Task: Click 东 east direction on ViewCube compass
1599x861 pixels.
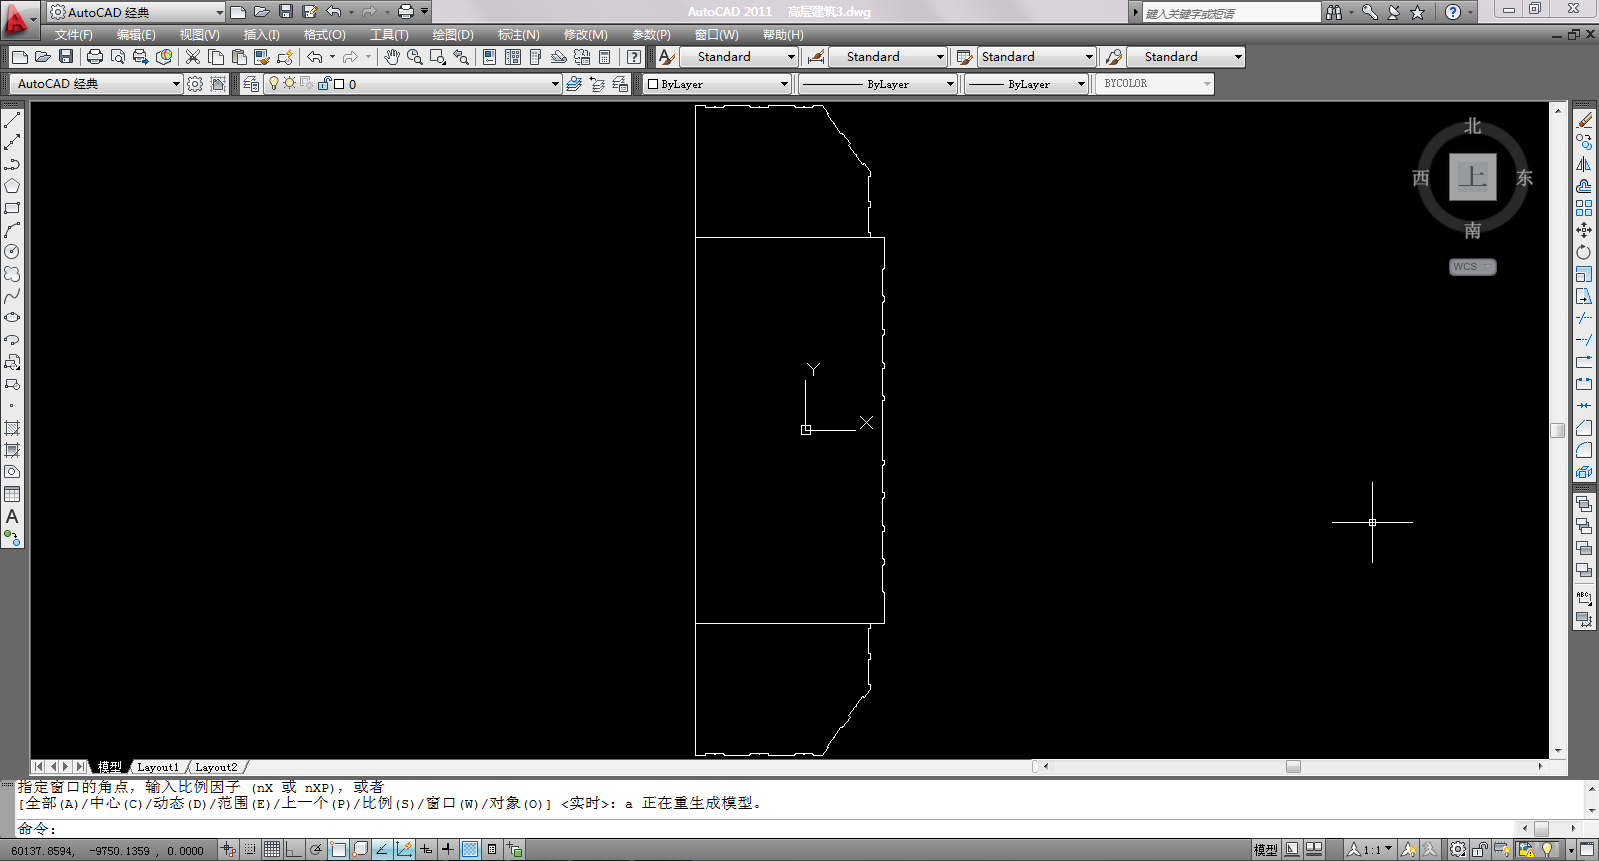Action: tap(1524, 178)
